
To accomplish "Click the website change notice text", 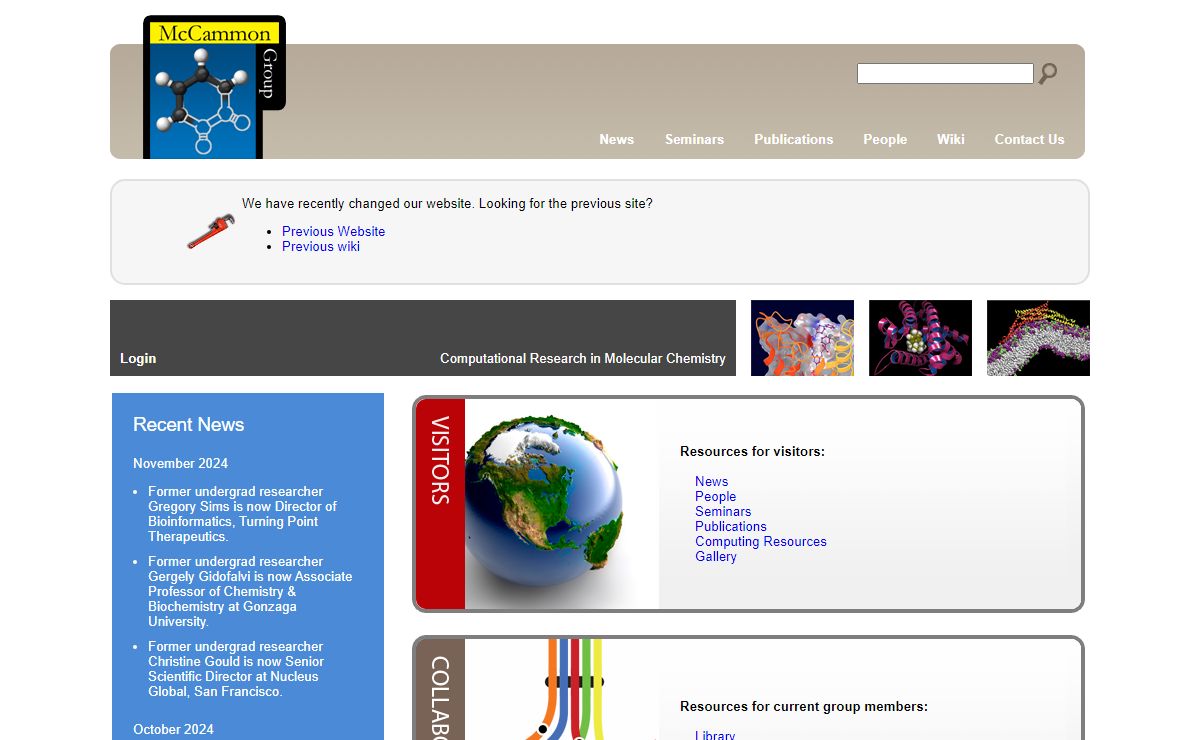I will [447, 203].
